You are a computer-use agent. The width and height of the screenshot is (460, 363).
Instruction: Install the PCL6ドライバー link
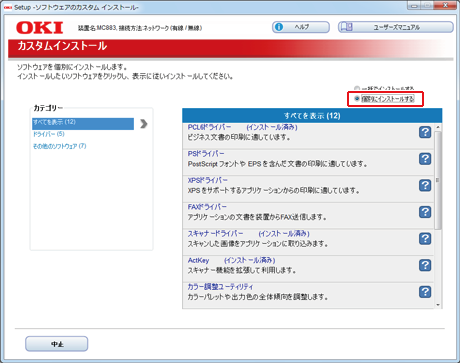tap(209, 127)
